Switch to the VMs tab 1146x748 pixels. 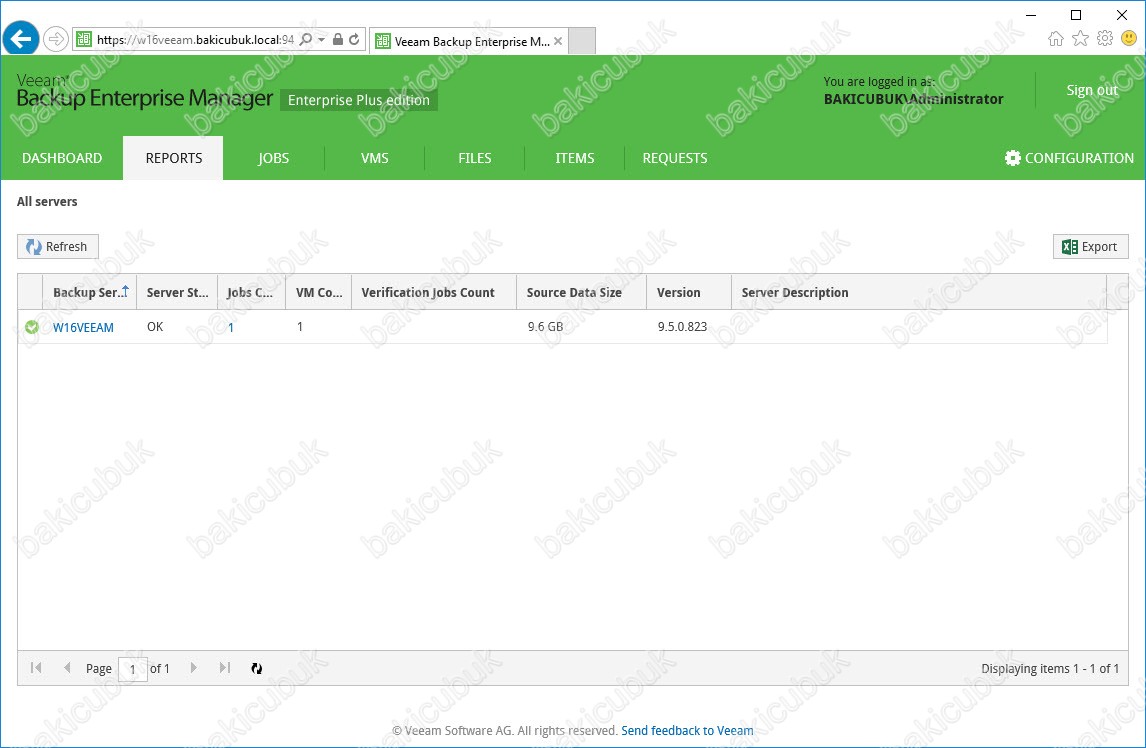click(x=374, y=158)
